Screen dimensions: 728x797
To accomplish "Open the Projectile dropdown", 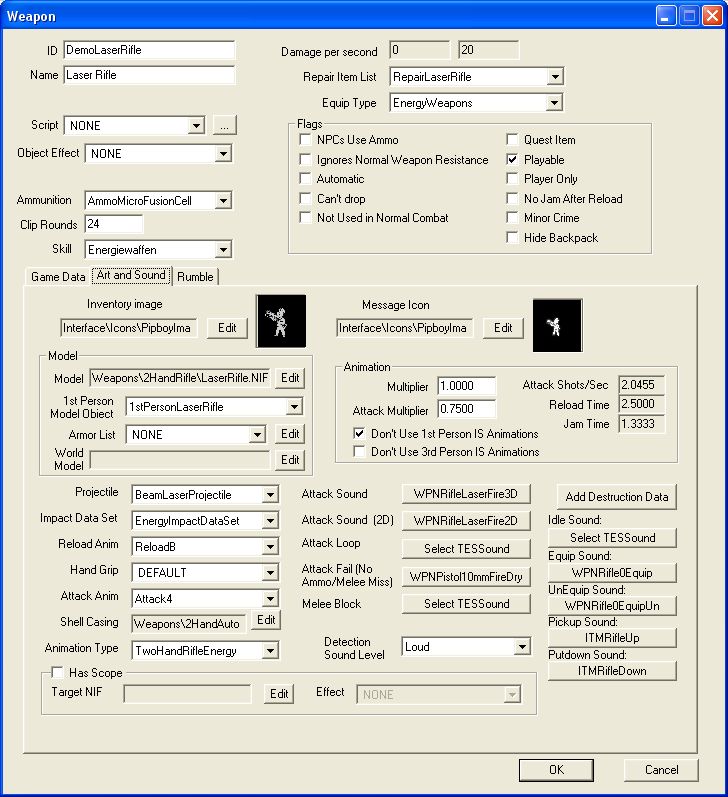I will pos(270,495).
